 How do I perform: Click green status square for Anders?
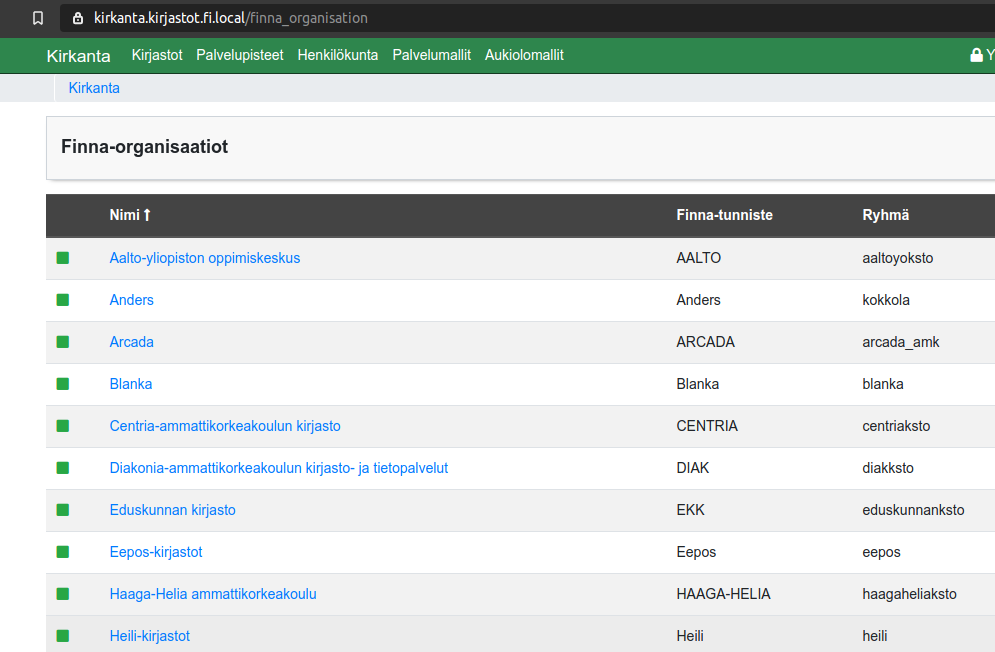(63, 300)
